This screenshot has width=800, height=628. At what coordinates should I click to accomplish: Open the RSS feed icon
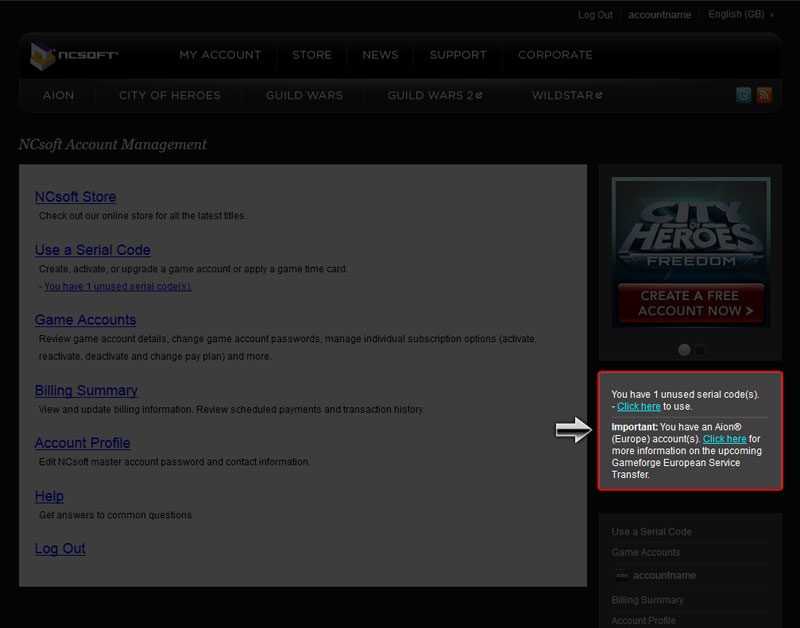pyautogui.click(x=764, y=95)
